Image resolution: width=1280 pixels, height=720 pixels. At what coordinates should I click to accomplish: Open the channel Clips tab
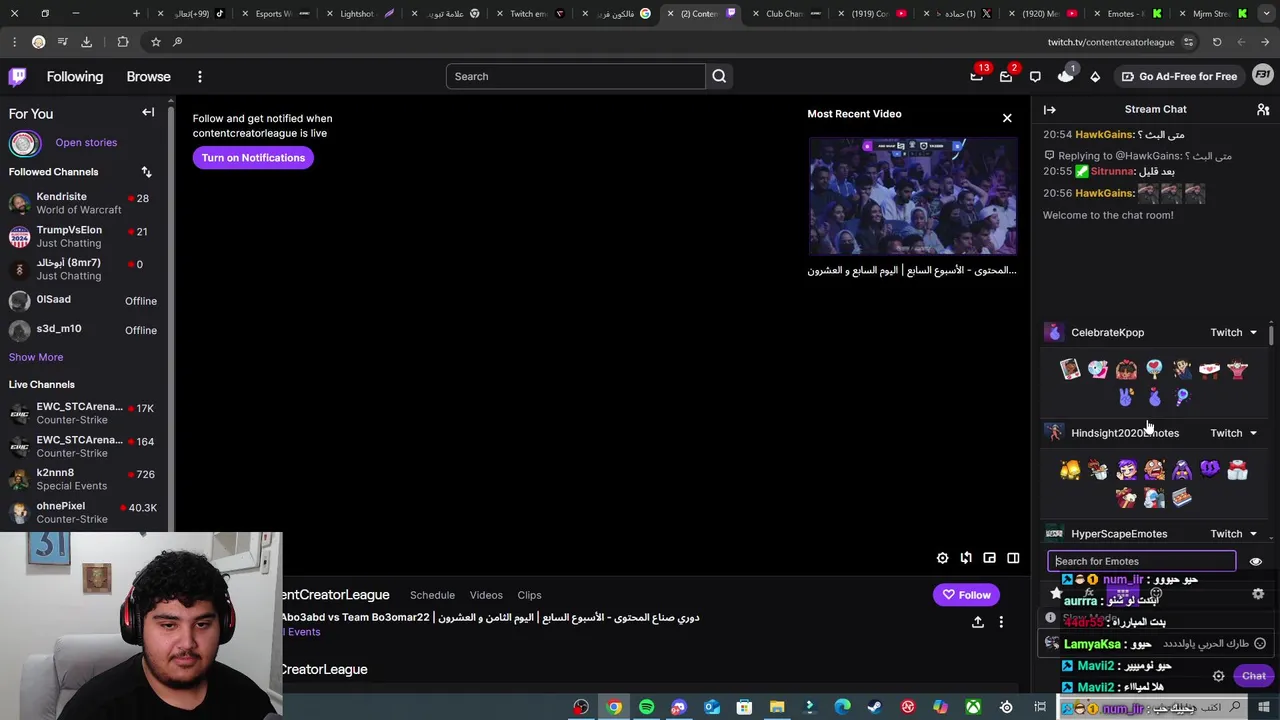click(529, 595)
